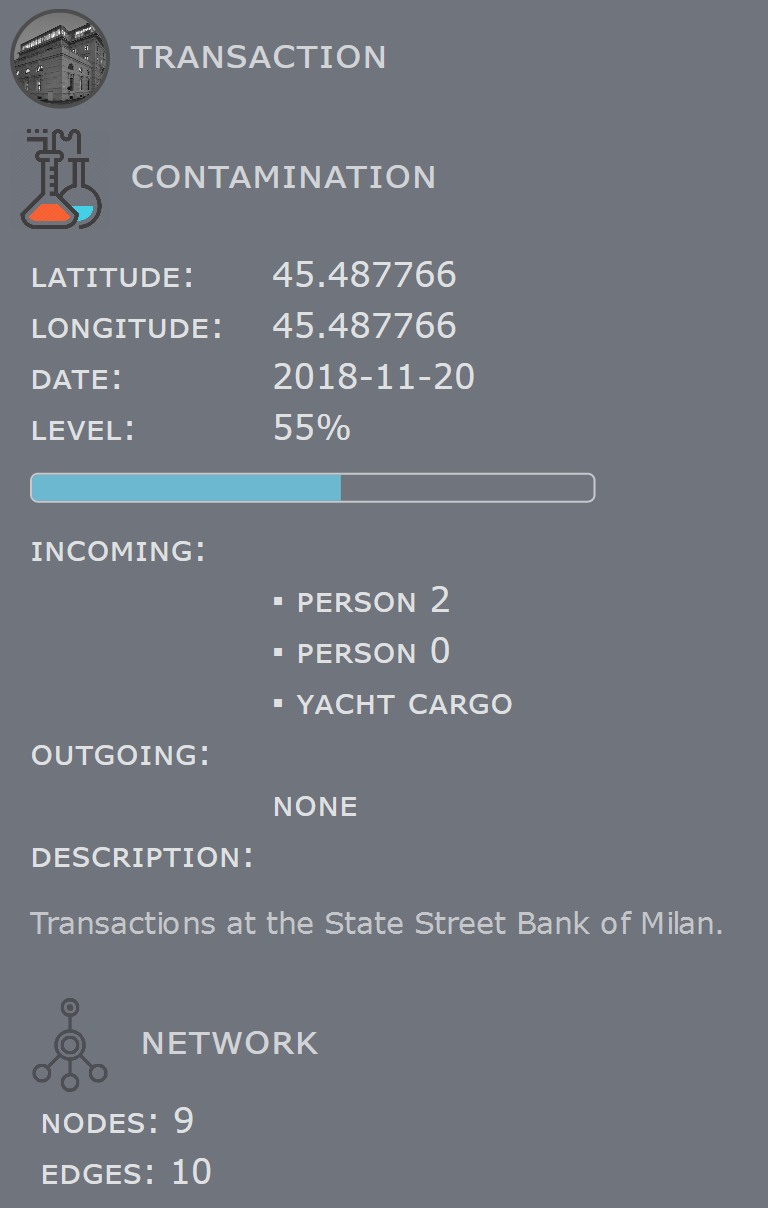
Task: Click the bank building thumbnail icon
Action: 58,58
